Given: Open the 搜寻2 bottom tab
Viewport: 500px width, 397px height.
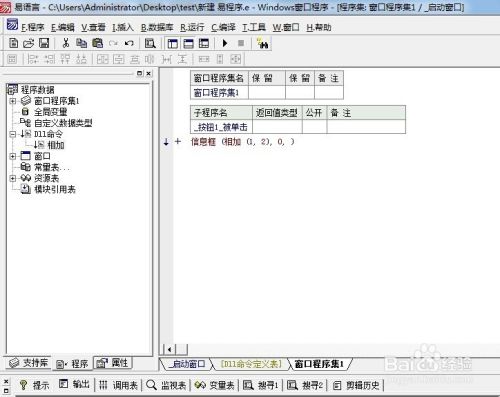Looking at the screenshot, I should pos(305,385).
